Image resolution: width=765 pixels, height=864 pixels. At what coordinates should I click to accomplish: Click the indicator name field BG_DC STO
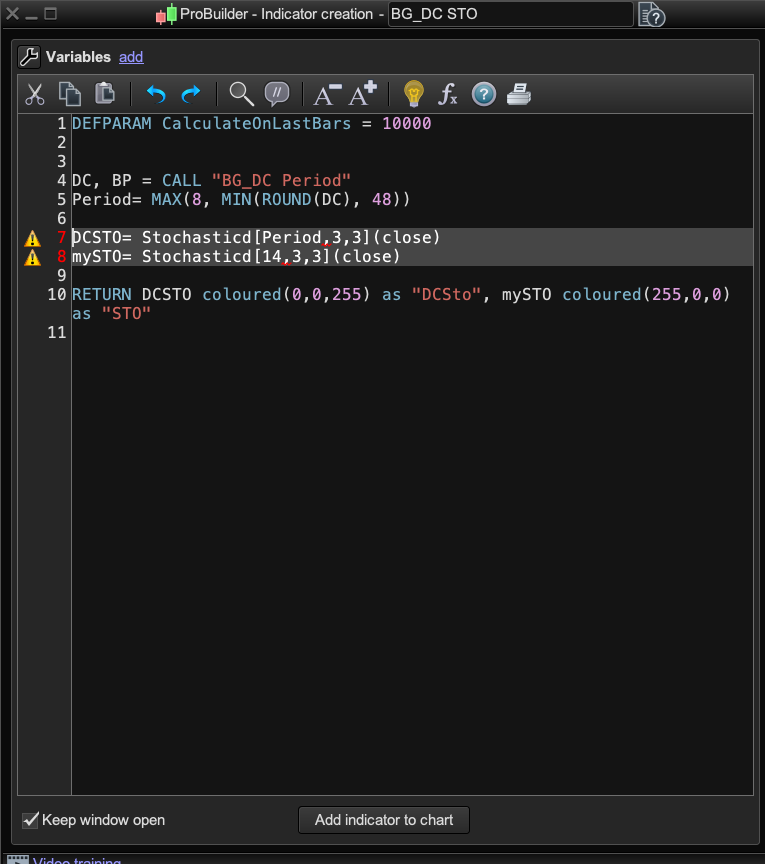(510, 14)
